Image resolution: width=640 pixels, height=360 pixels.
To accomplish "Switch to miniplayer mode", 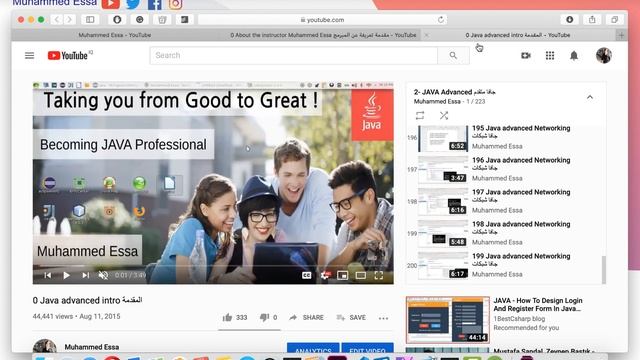I will click(342, 276).
